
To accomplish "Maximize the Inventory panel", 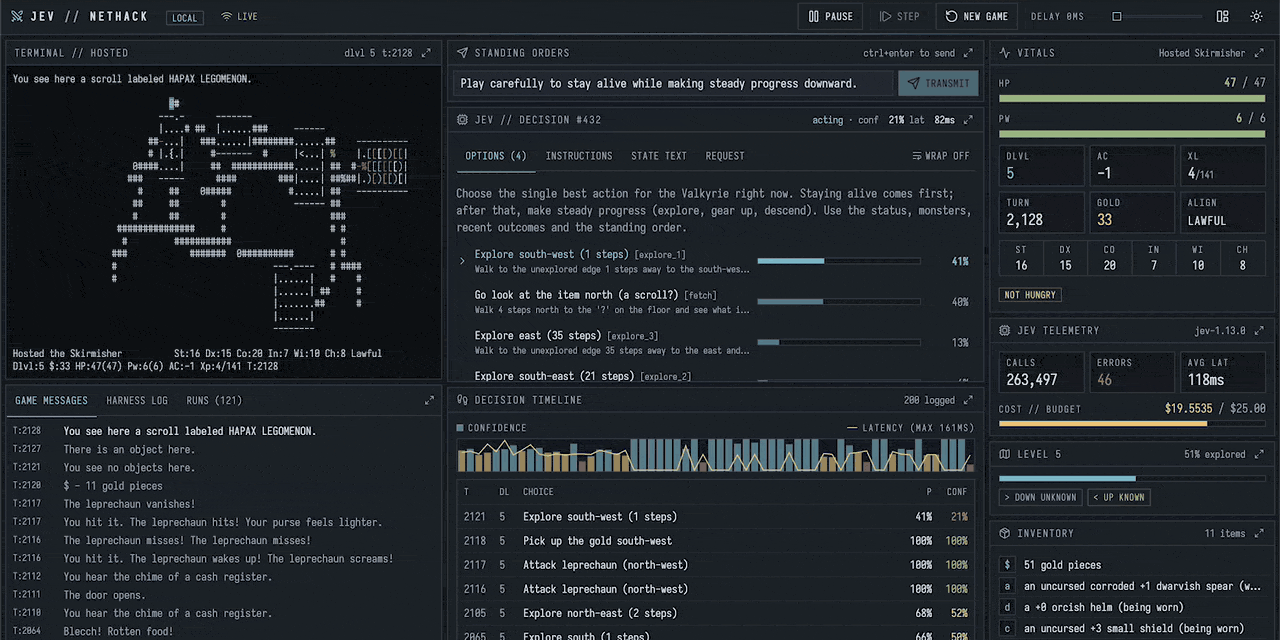I will (1259, 533).
